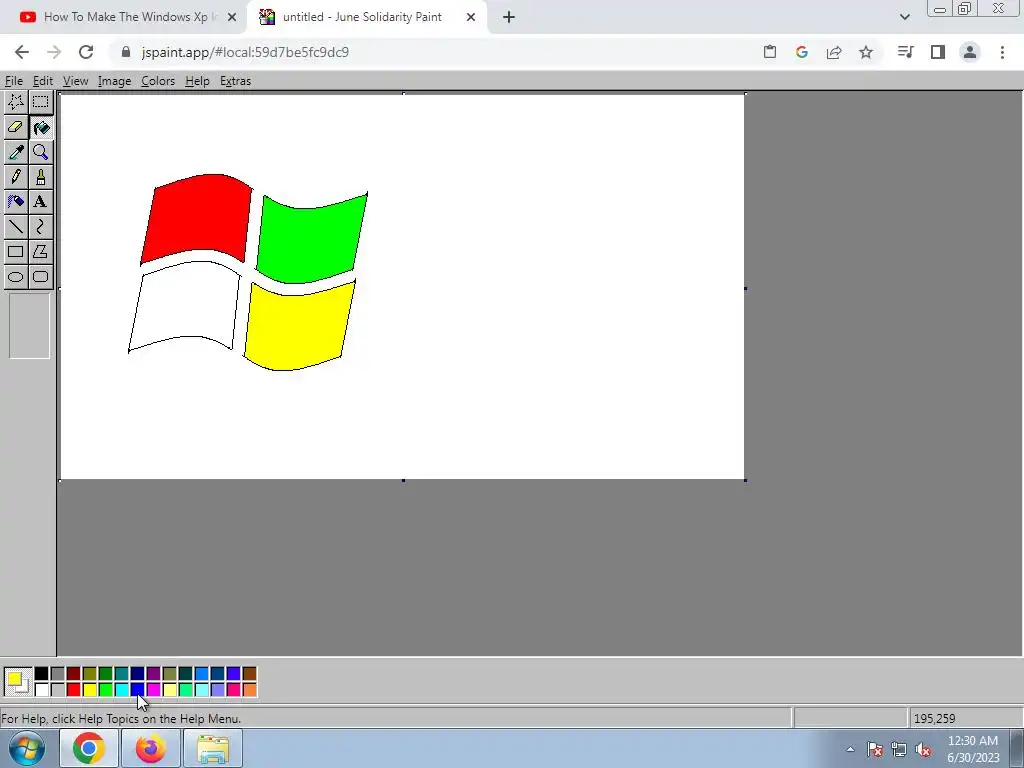
Task: Go forward in the browser
Action: [x=54, y=52]
